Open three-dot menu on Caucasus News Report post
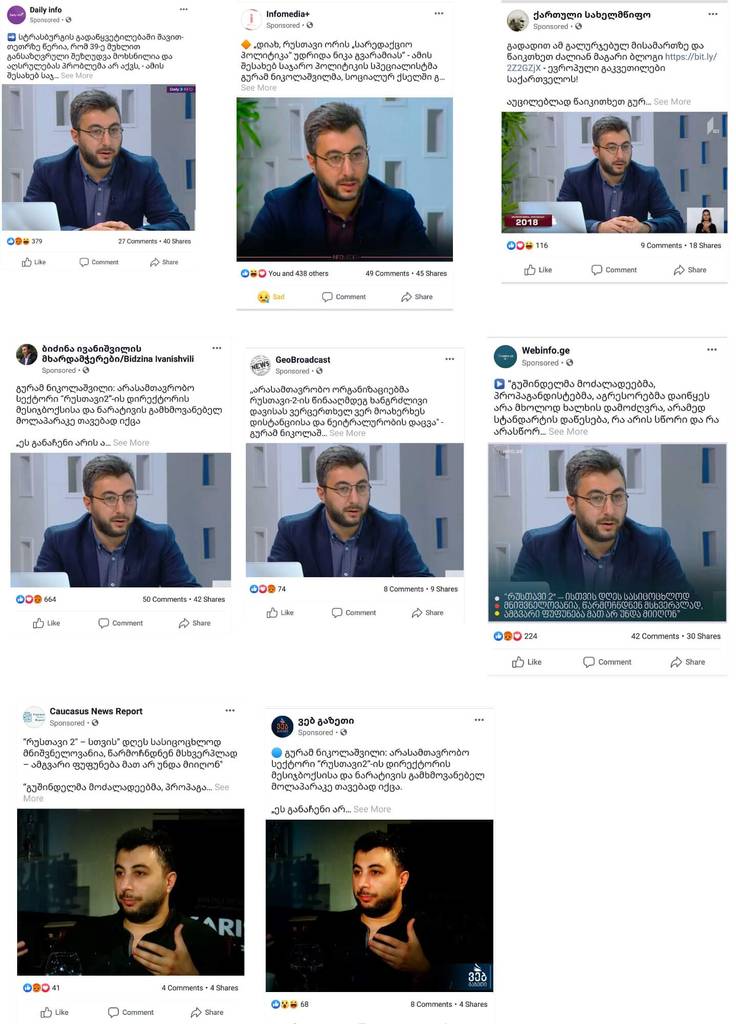736x1024 pixels. tap(230, 711)
